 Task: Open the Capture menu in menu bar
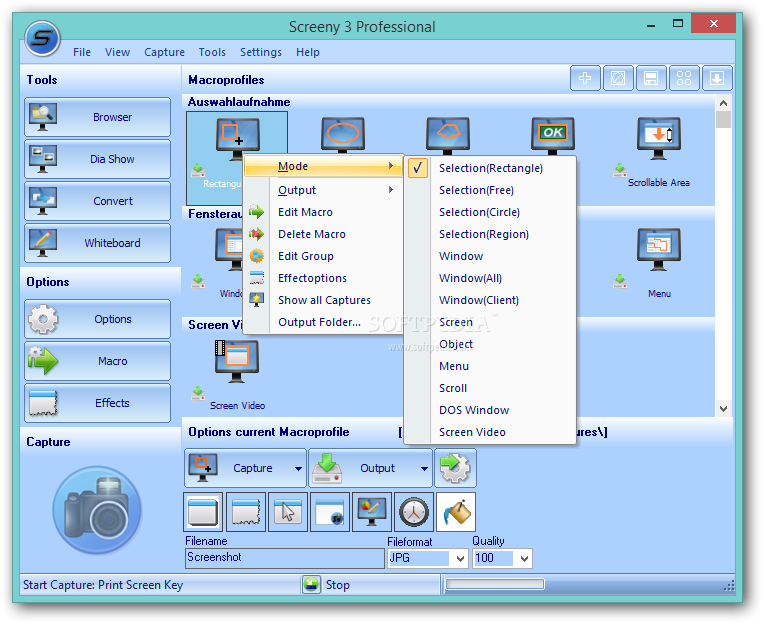164,52
